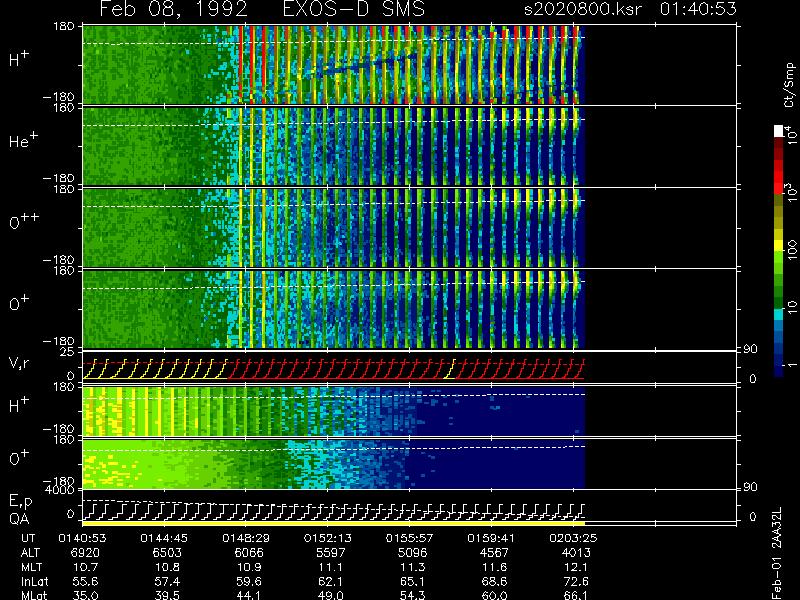
Task: Click the UT tick value '0159:41'
Action: 492,538
